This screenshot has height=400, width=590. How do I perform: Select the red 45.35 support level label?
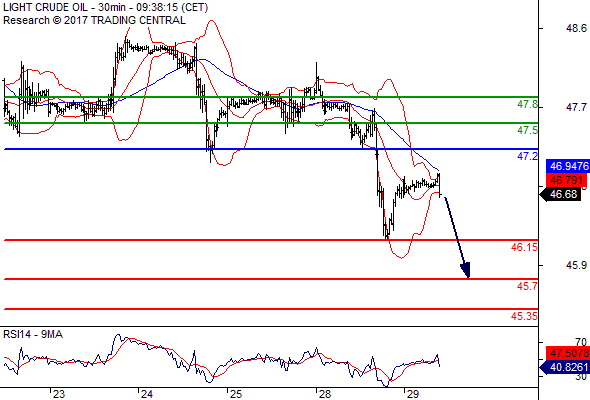pyautogui.click(x=524, y=316)
